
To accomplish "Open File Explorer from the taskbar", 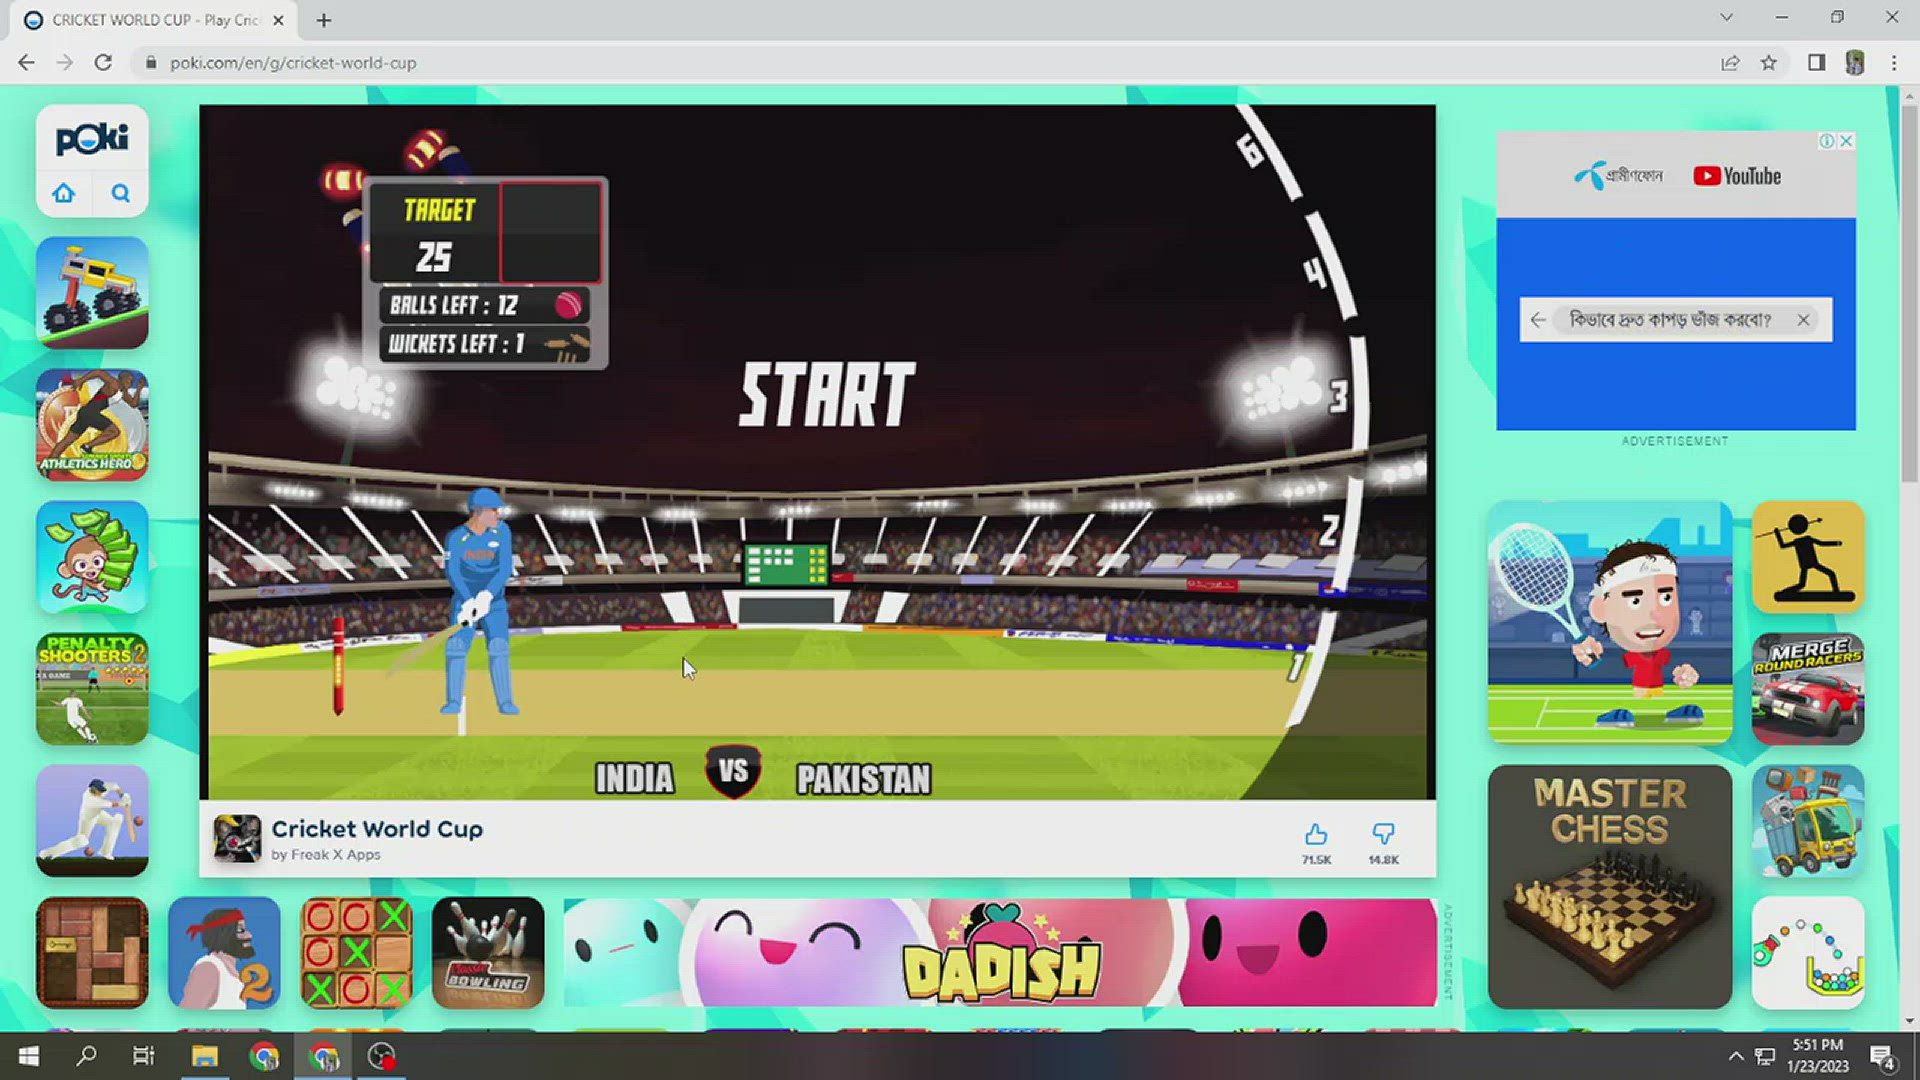I will click(x=205, y=1057).
